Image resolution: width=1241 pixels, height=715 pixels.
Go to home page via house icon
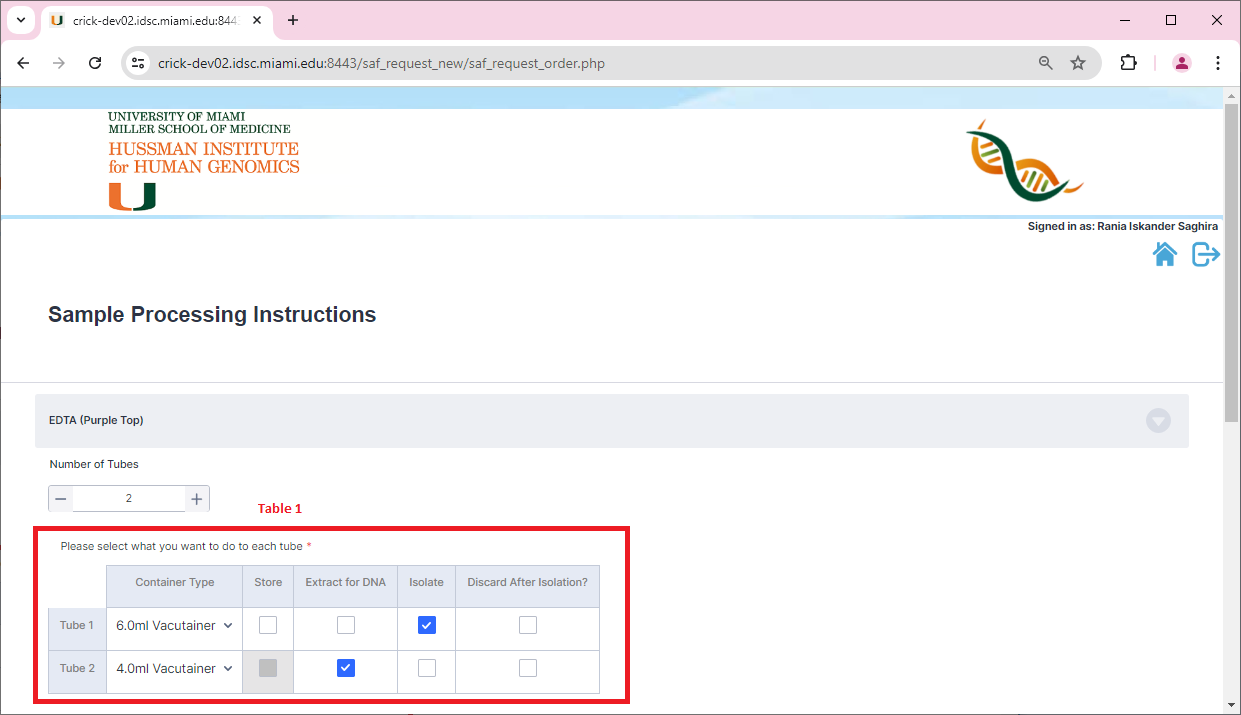(x=1164, y=255)
